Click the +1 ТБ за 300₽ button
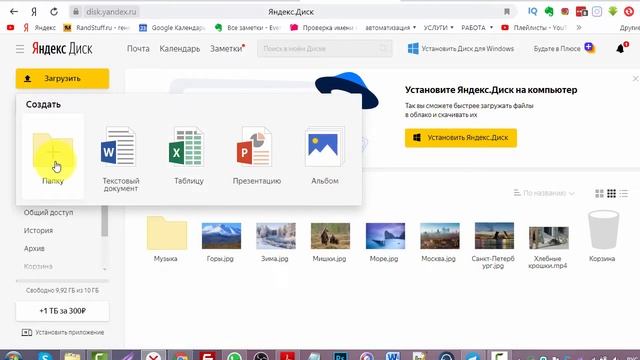The width and height of the screenshot is (640, 360). tap(62, 311)
